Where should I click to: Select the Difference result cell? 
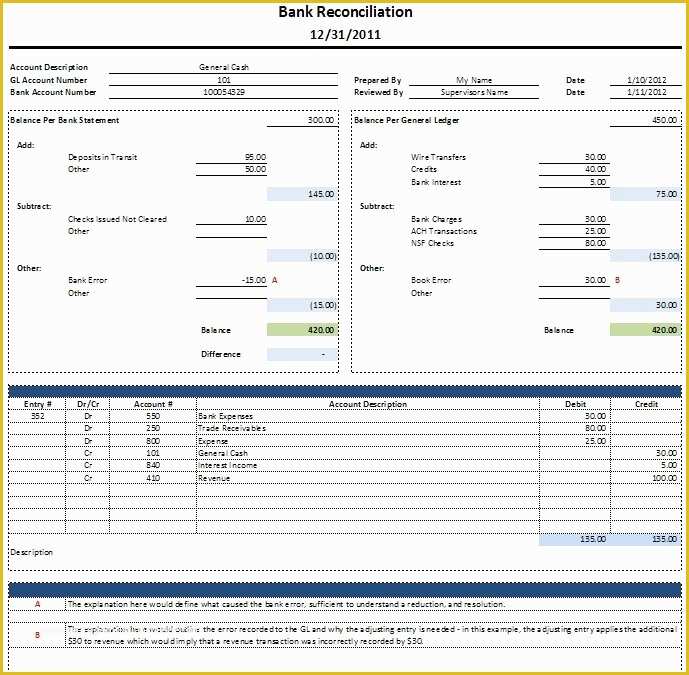(x=302, y=354)
